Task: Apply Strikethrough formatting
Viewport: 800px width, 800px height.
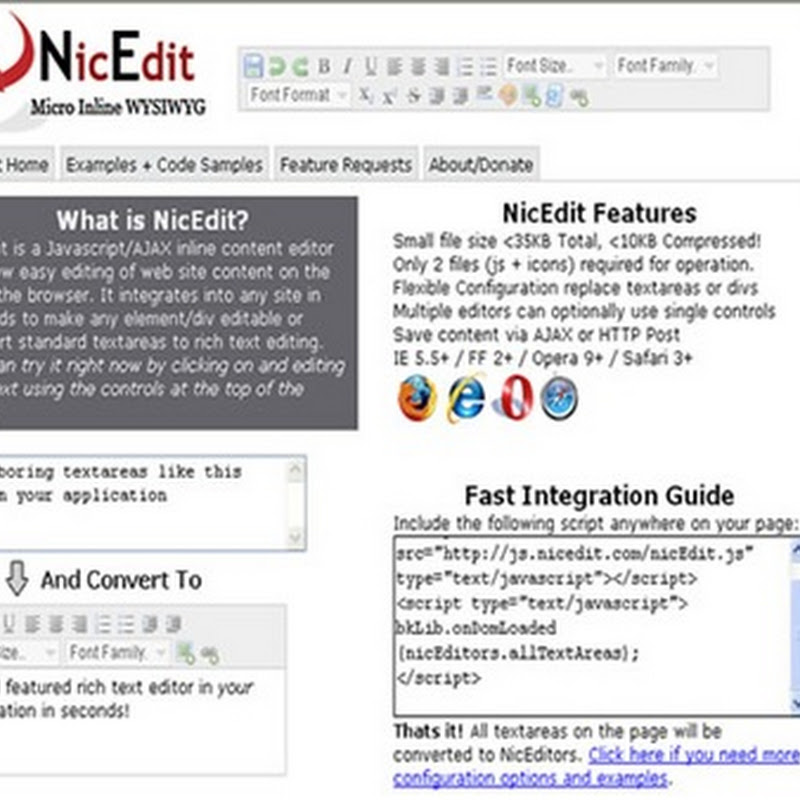Action: pos(413,95)
